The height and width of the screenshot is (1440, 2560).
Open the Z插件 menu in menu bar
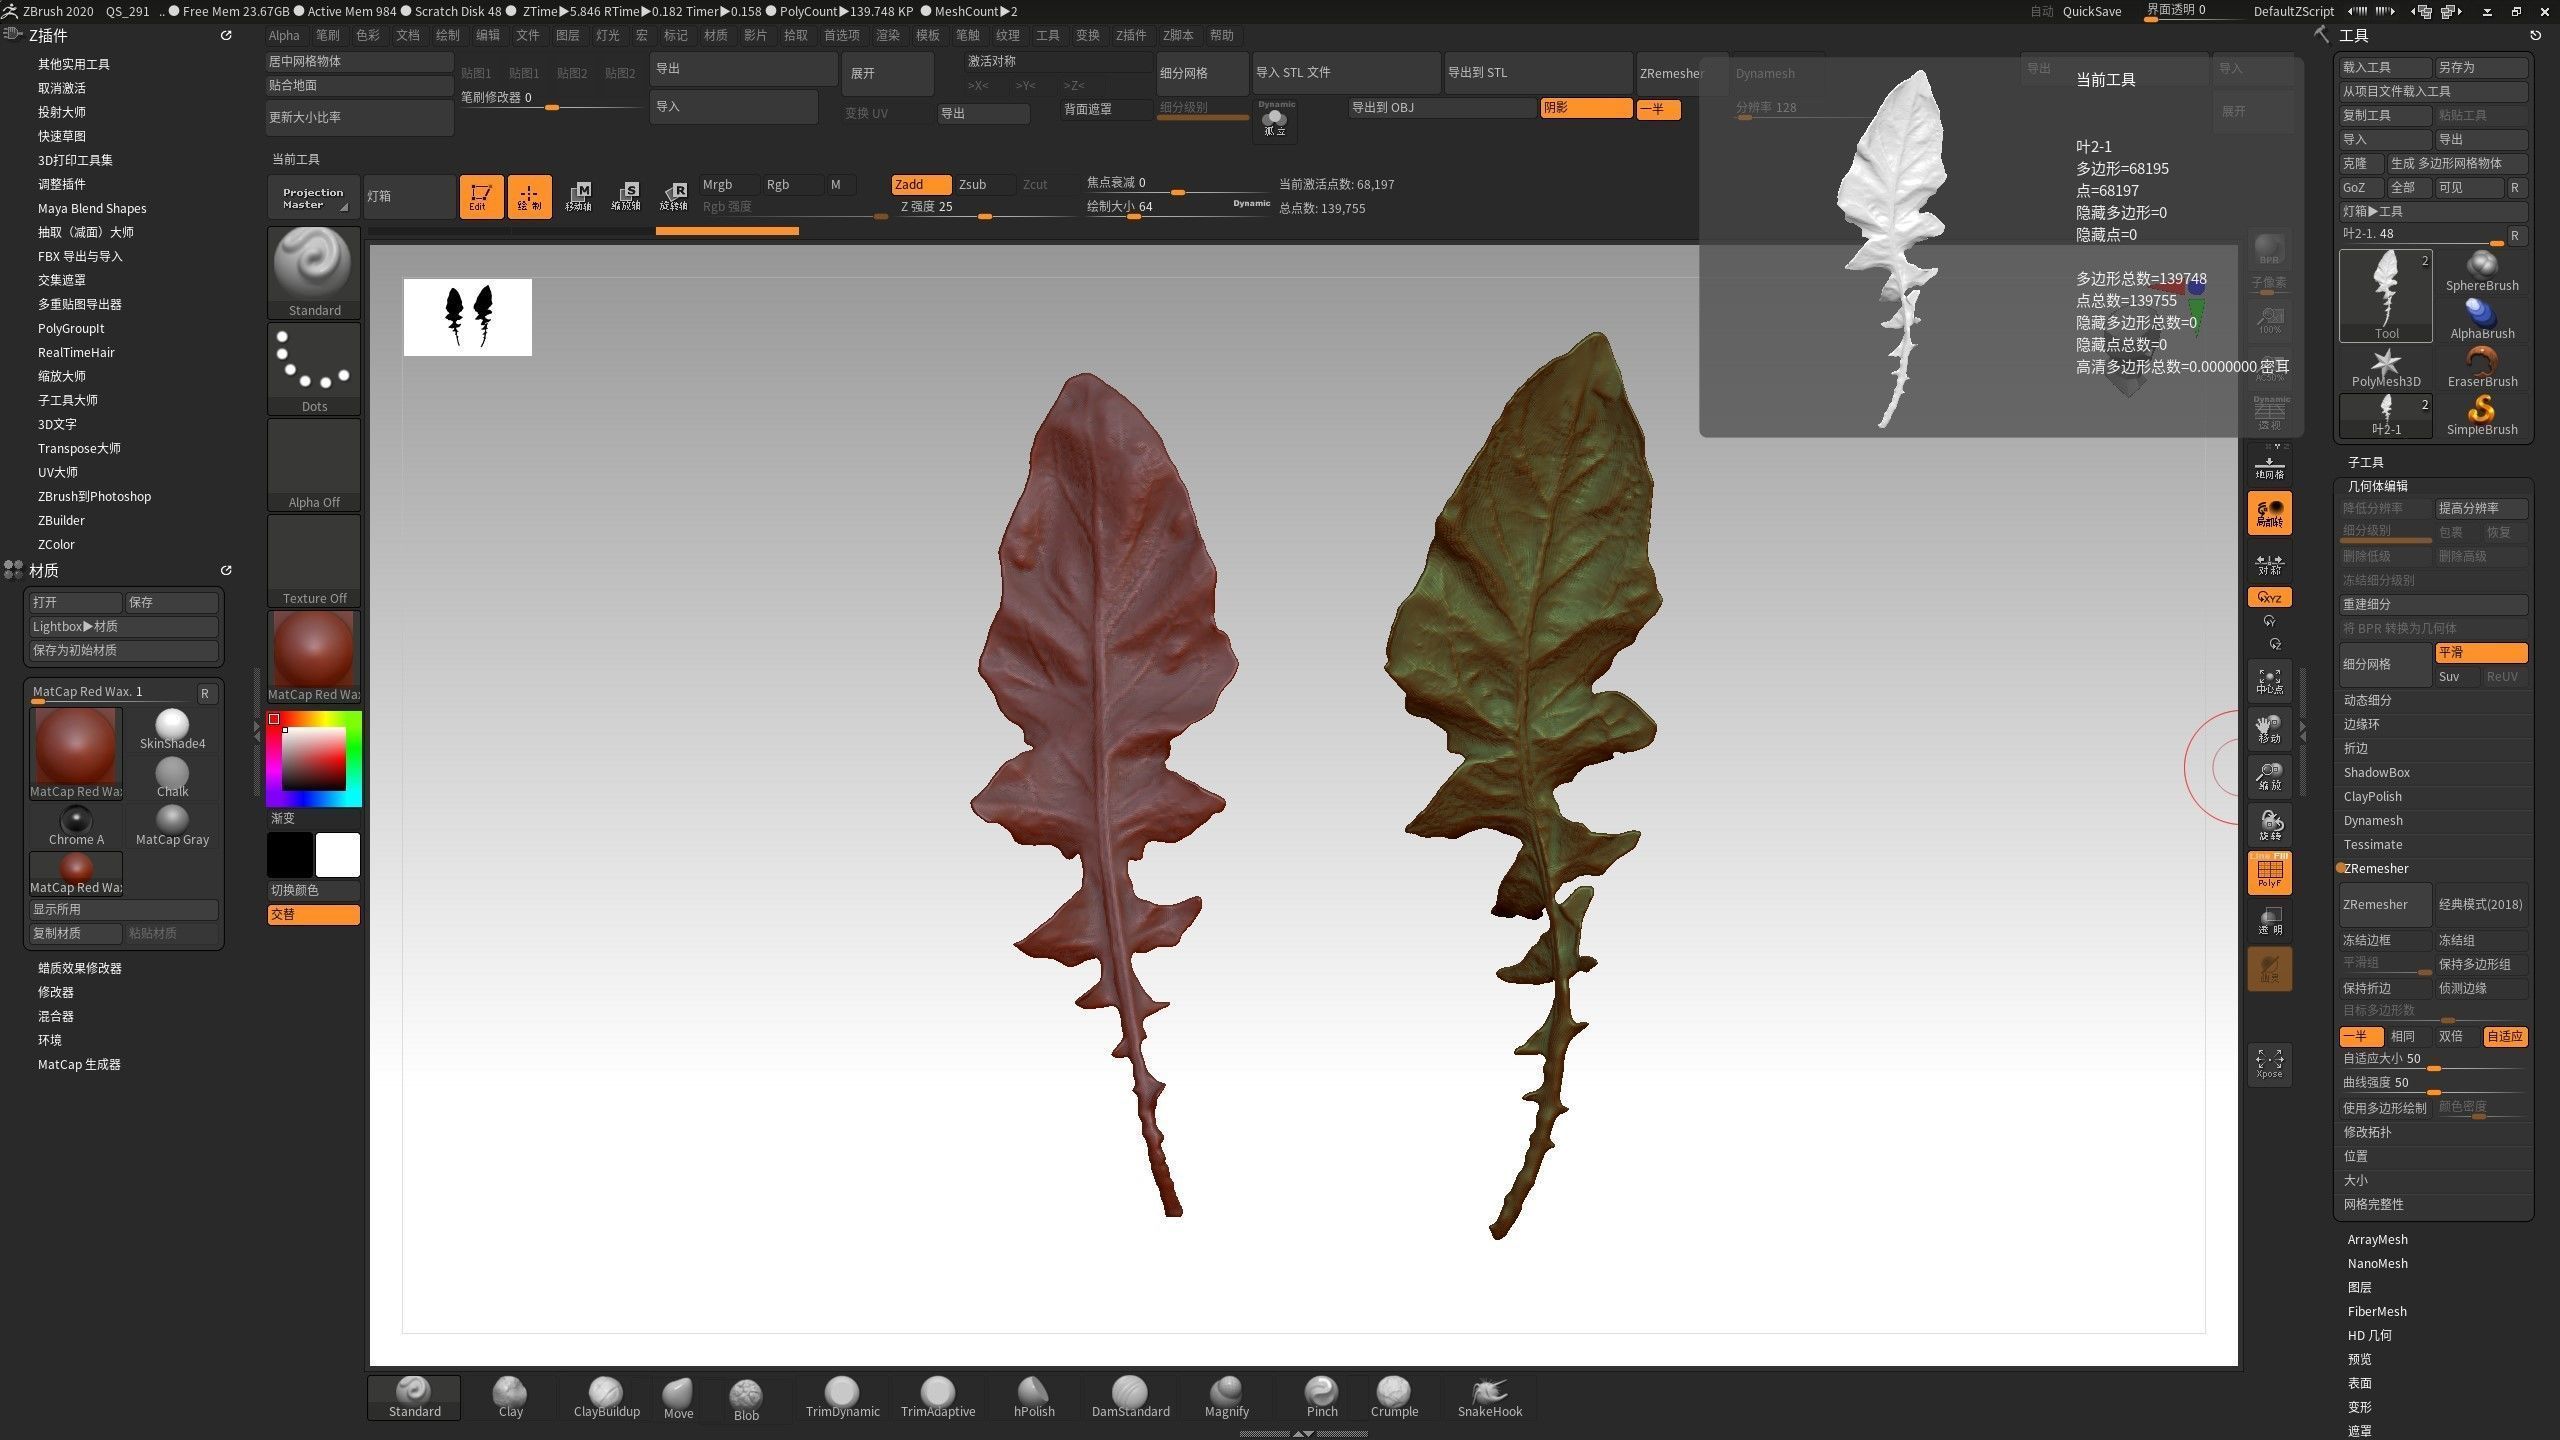[1131, 35]
